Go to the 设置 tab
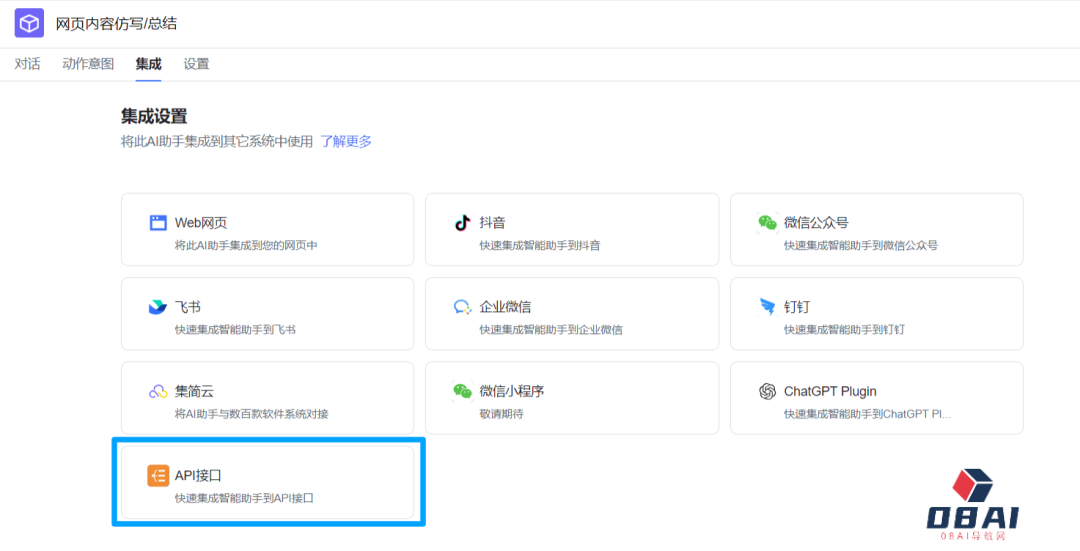This screenshot has width=1080, height=551. click(x=196, y=64)
